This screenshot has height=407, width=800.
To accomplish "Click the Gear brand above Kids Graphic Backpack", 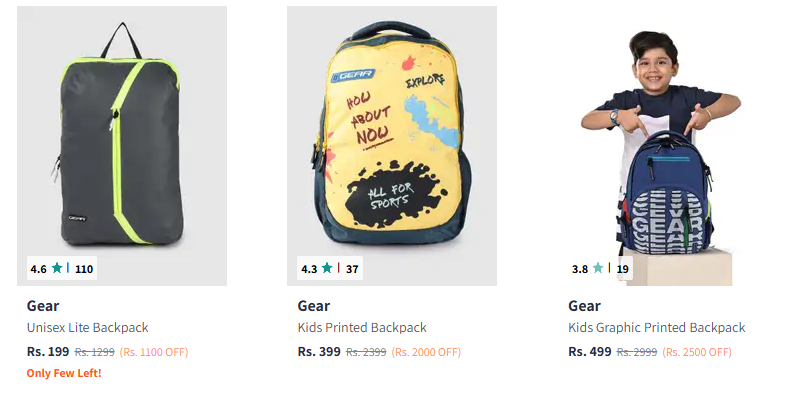I will 584,306.
